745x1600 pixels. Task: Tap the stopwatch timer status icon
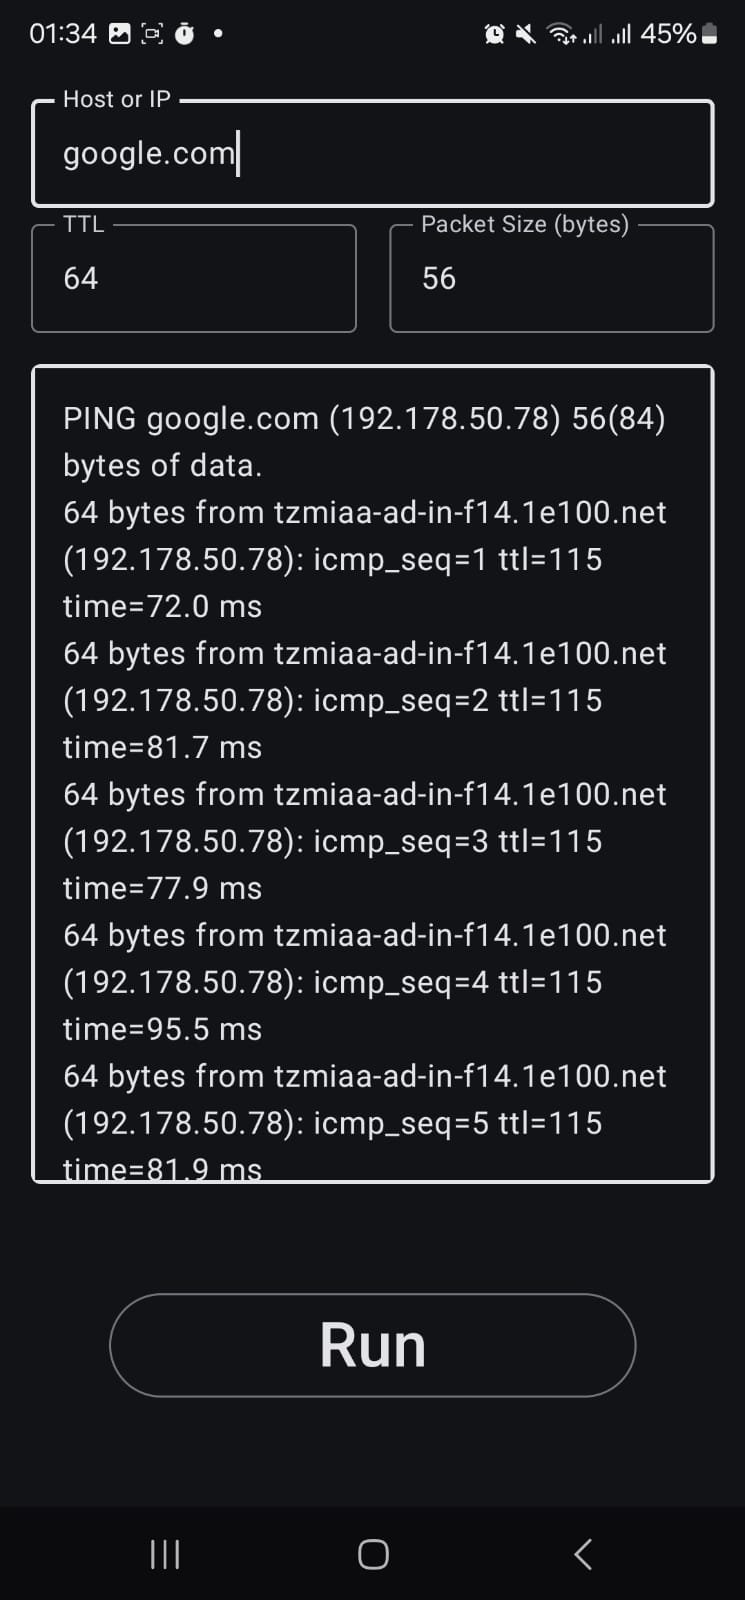click(x=185, y=34)
